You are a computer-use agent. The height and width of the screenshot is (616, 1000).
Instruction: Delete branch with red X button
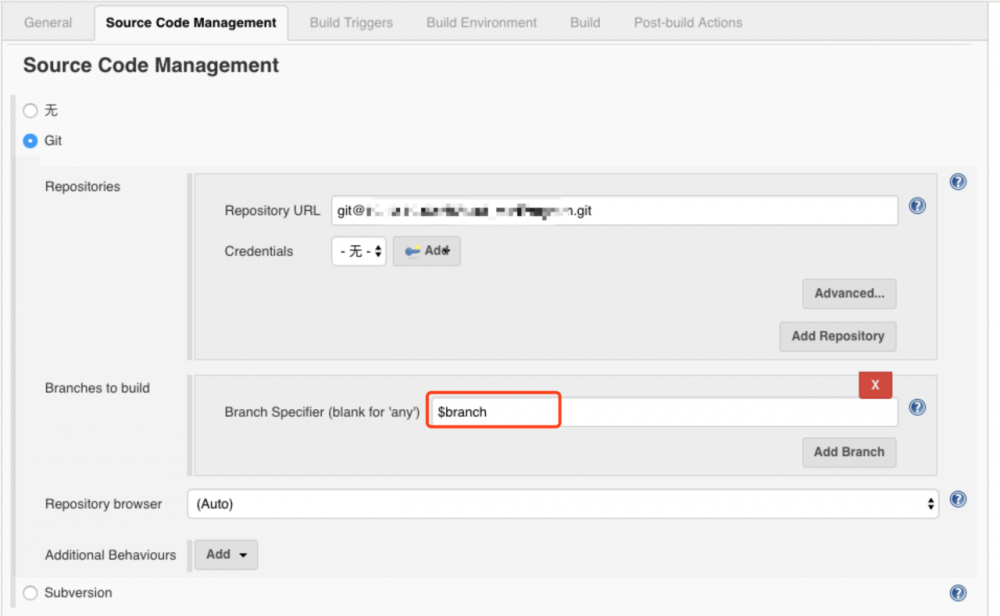tap(875, 385)
